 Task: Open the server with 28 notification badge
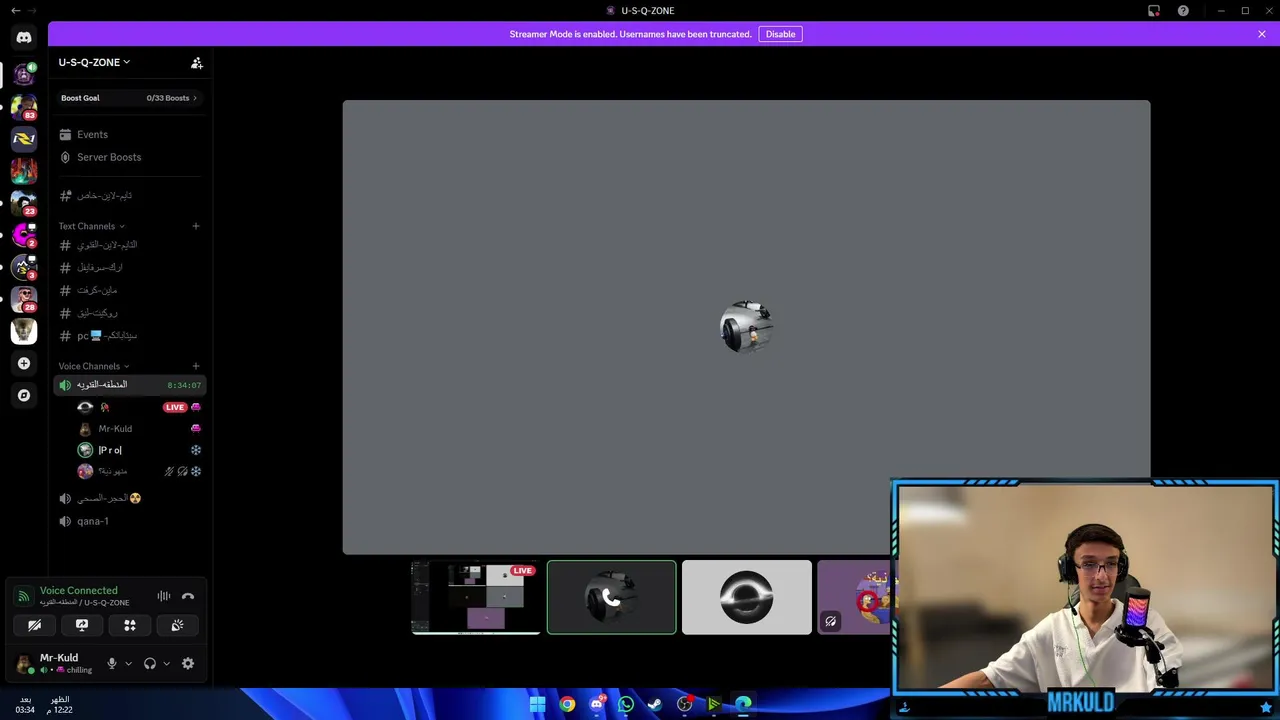(24, 298)
